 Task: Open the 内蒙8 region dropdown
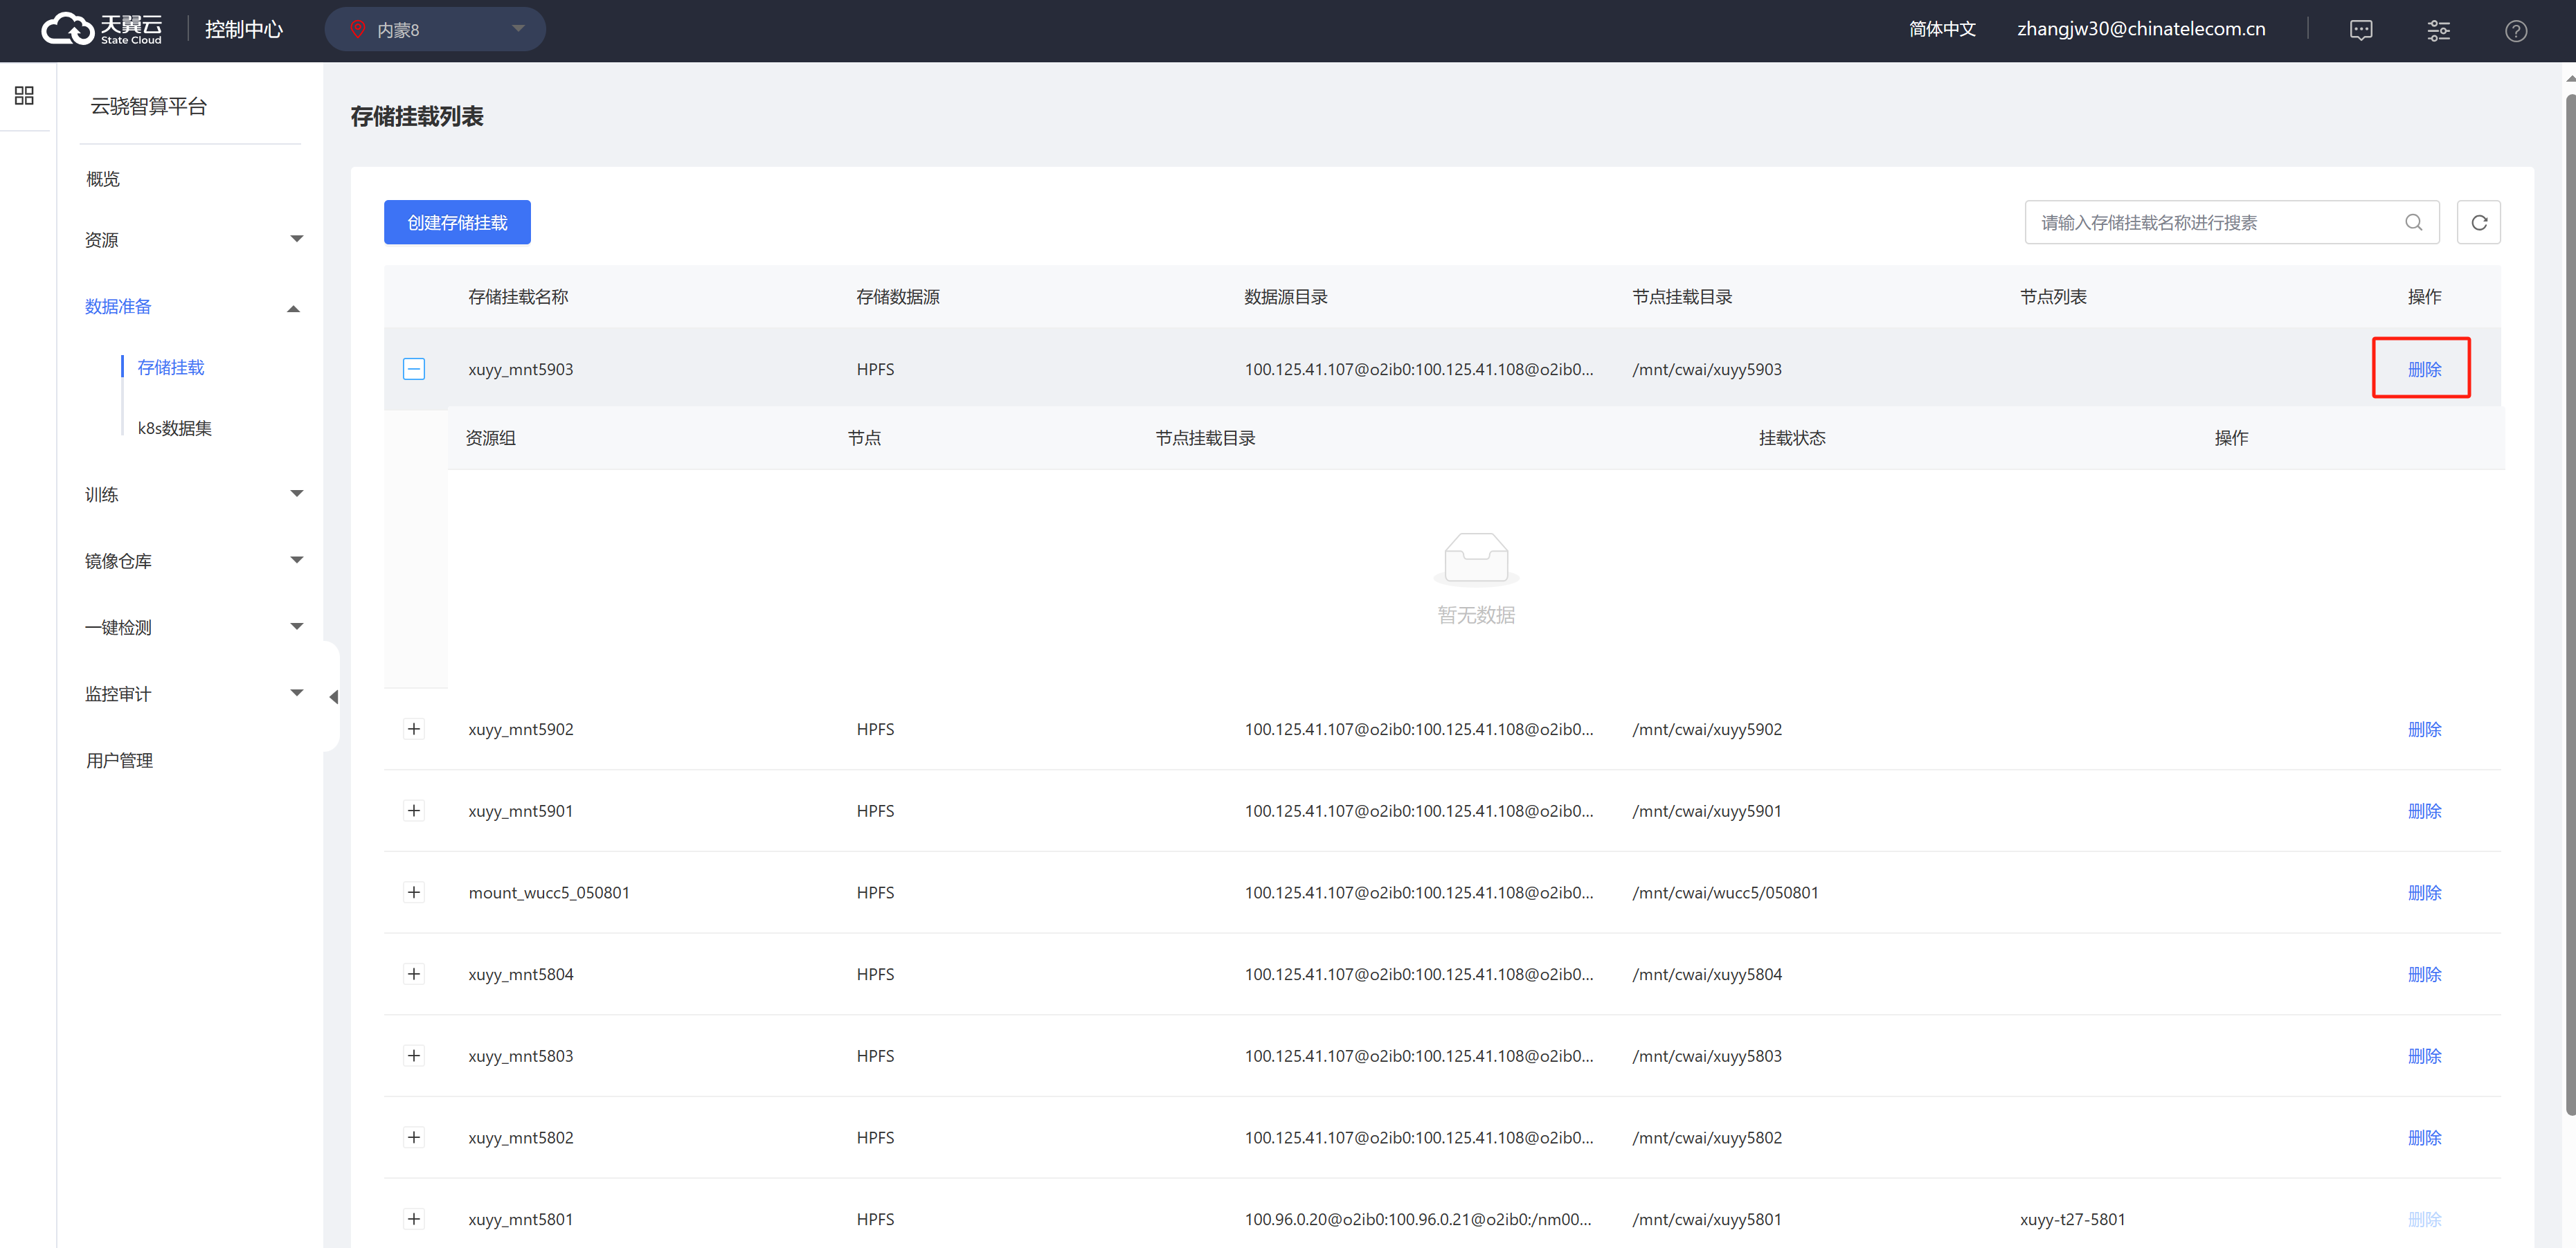435,29
